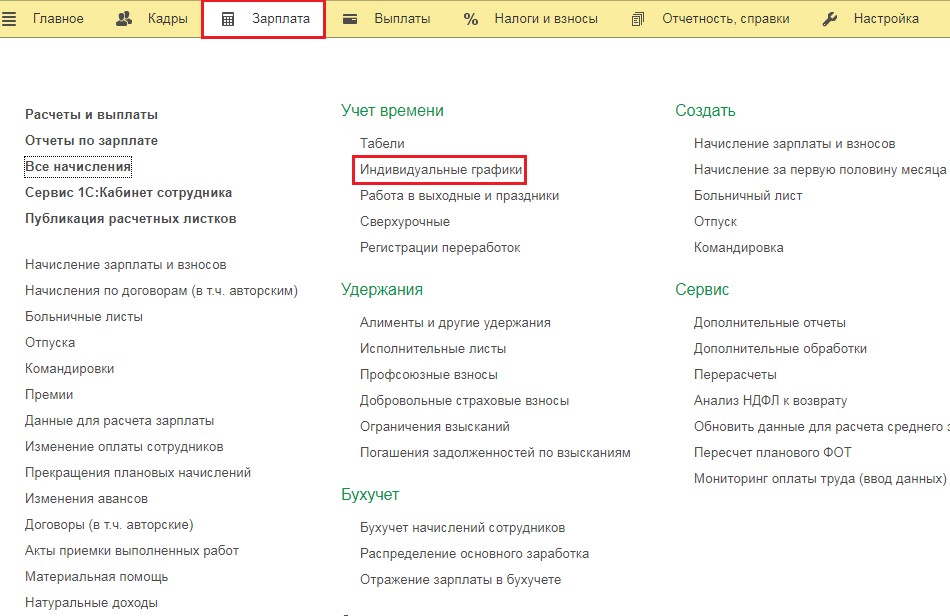This screenshot has width=950, height=616.
Task: Click the people icon next to Кадры
Action: pyautogui.click(x=125, y=19)
